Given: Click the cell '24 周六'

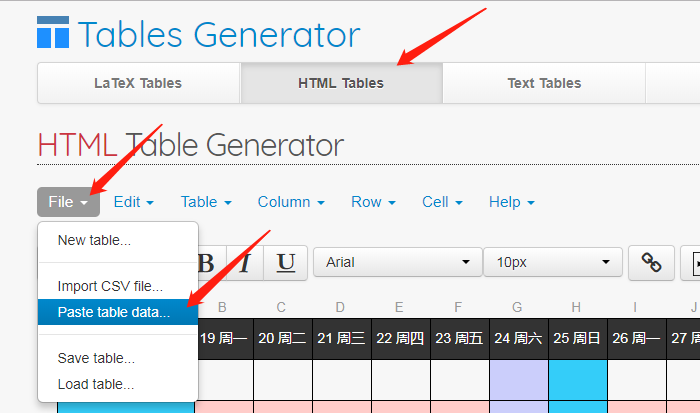Looking at the screenshot, I should [518, 339].
